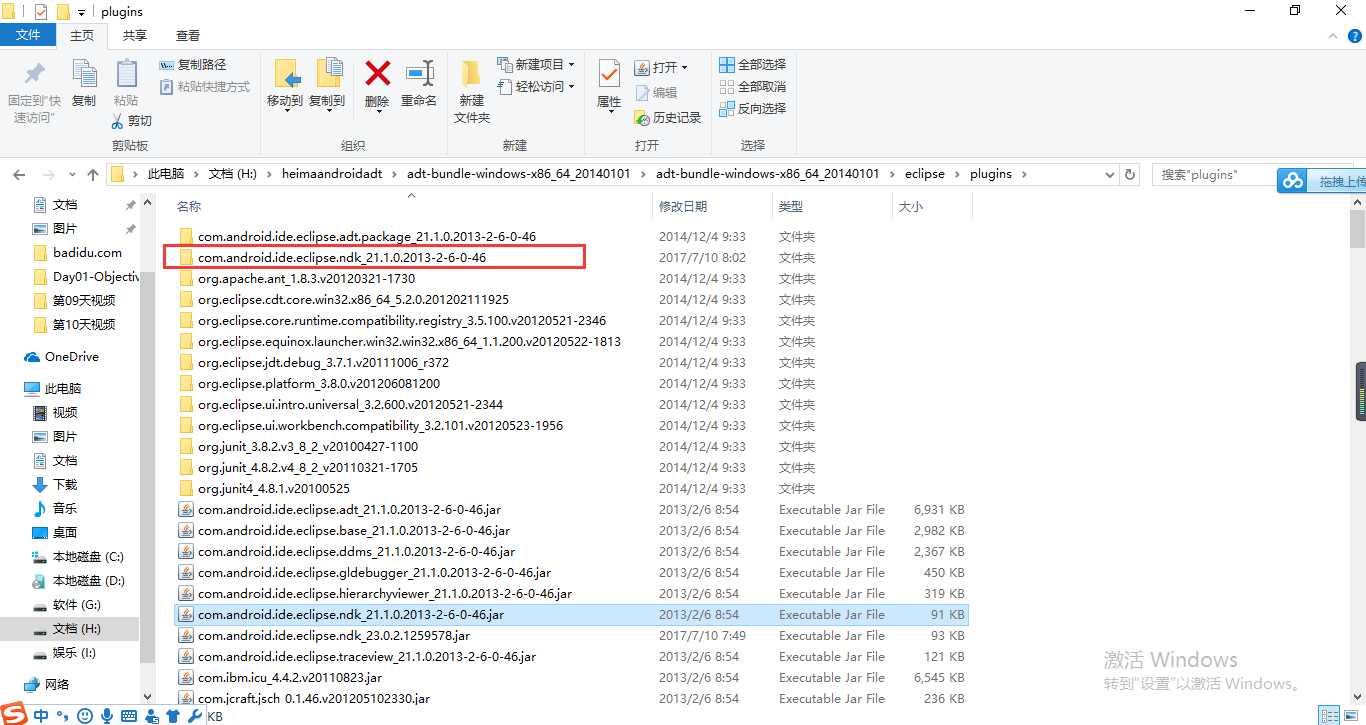Create a folder with 新建文件夹 icon
Viewport: 1366px width, 725px height.
(x=471, y=74)
